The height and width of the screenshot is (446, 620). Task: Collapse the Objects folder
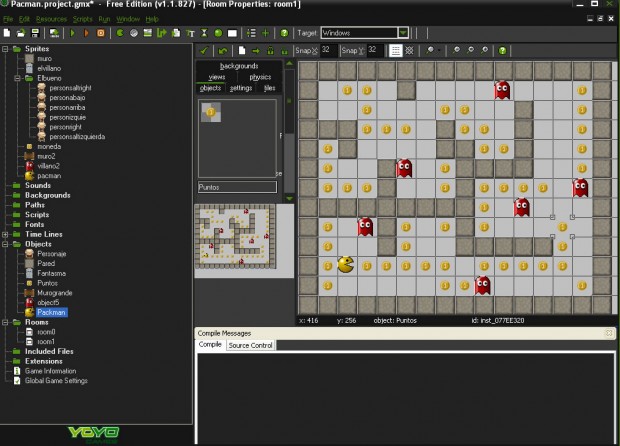pos(5,244)
